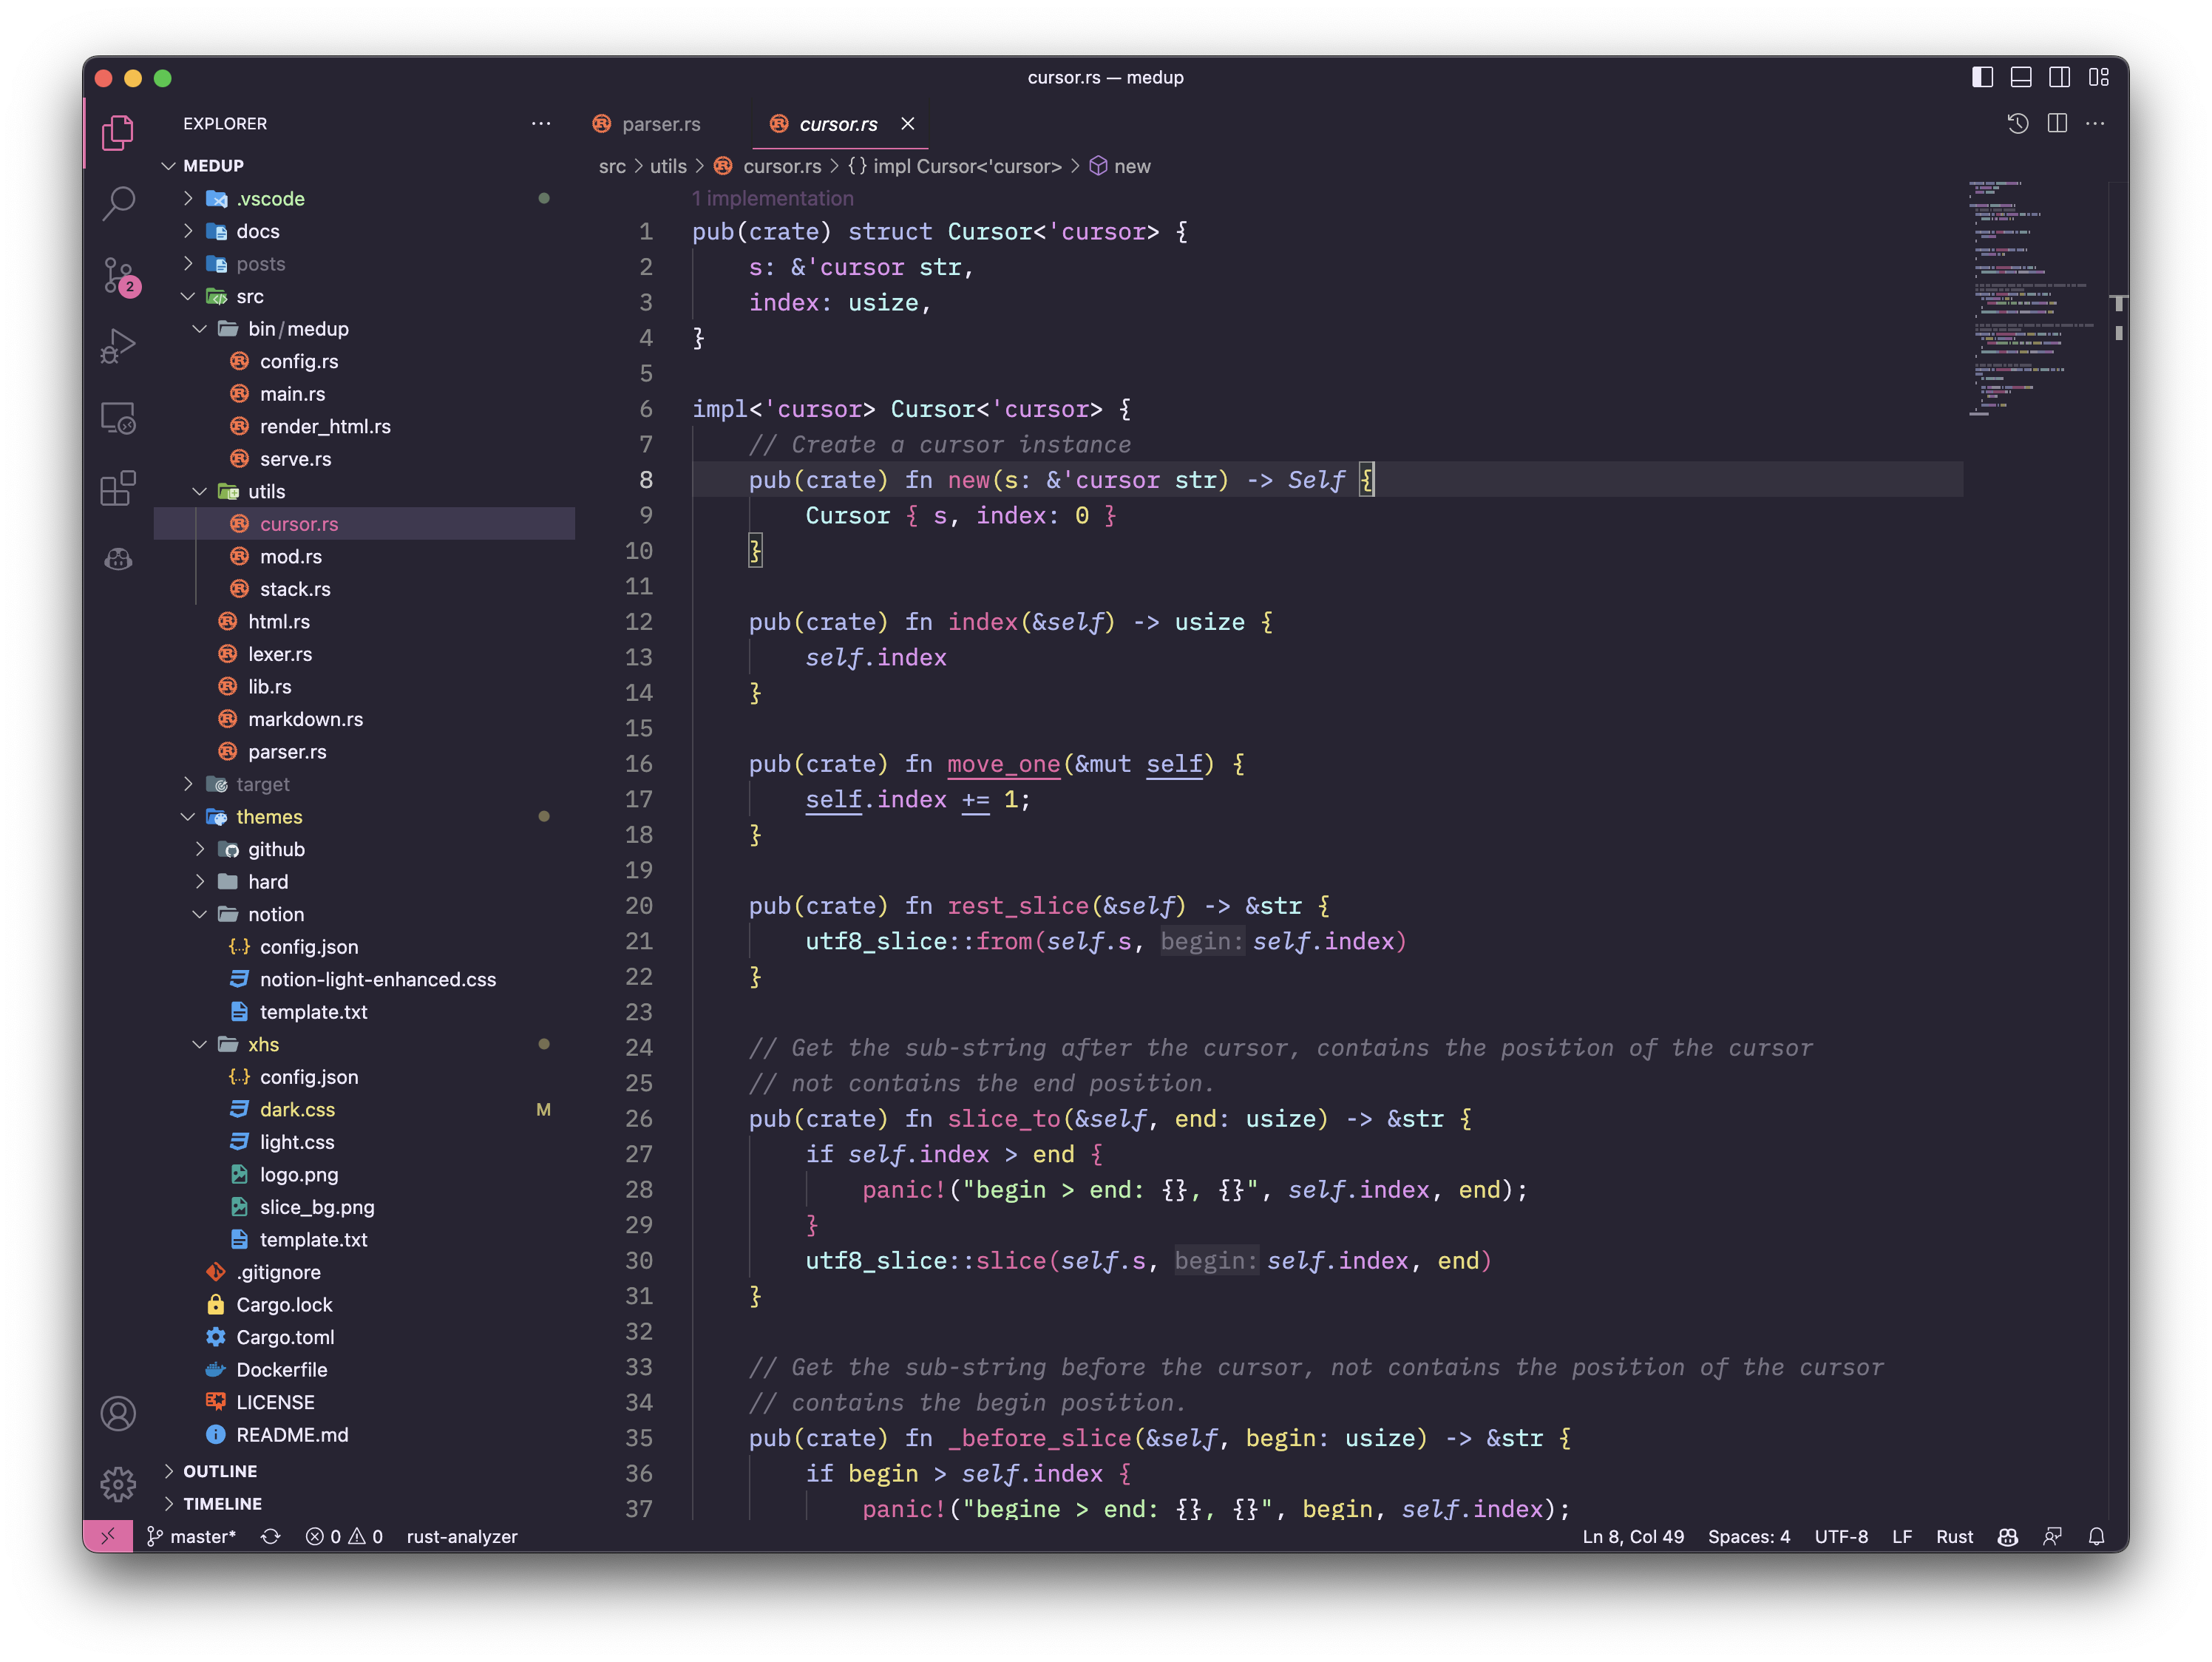Open the Accounts icon in activity bar
This screenshot has width=2212, height=1662.
click(118, 1413)
